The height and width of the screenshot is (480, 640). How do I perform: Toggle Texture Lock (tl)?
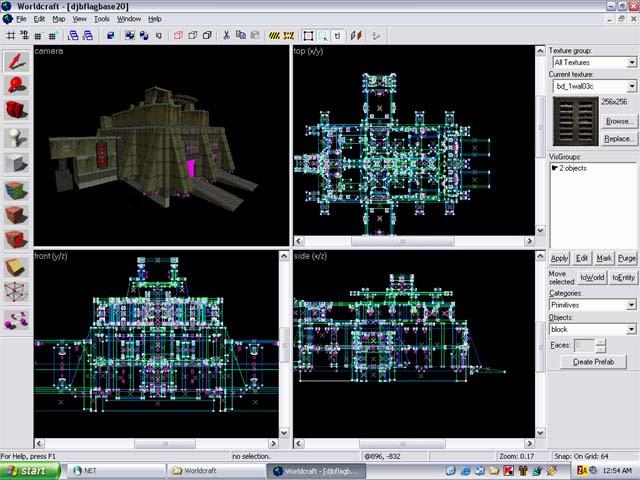click(338, 36)
